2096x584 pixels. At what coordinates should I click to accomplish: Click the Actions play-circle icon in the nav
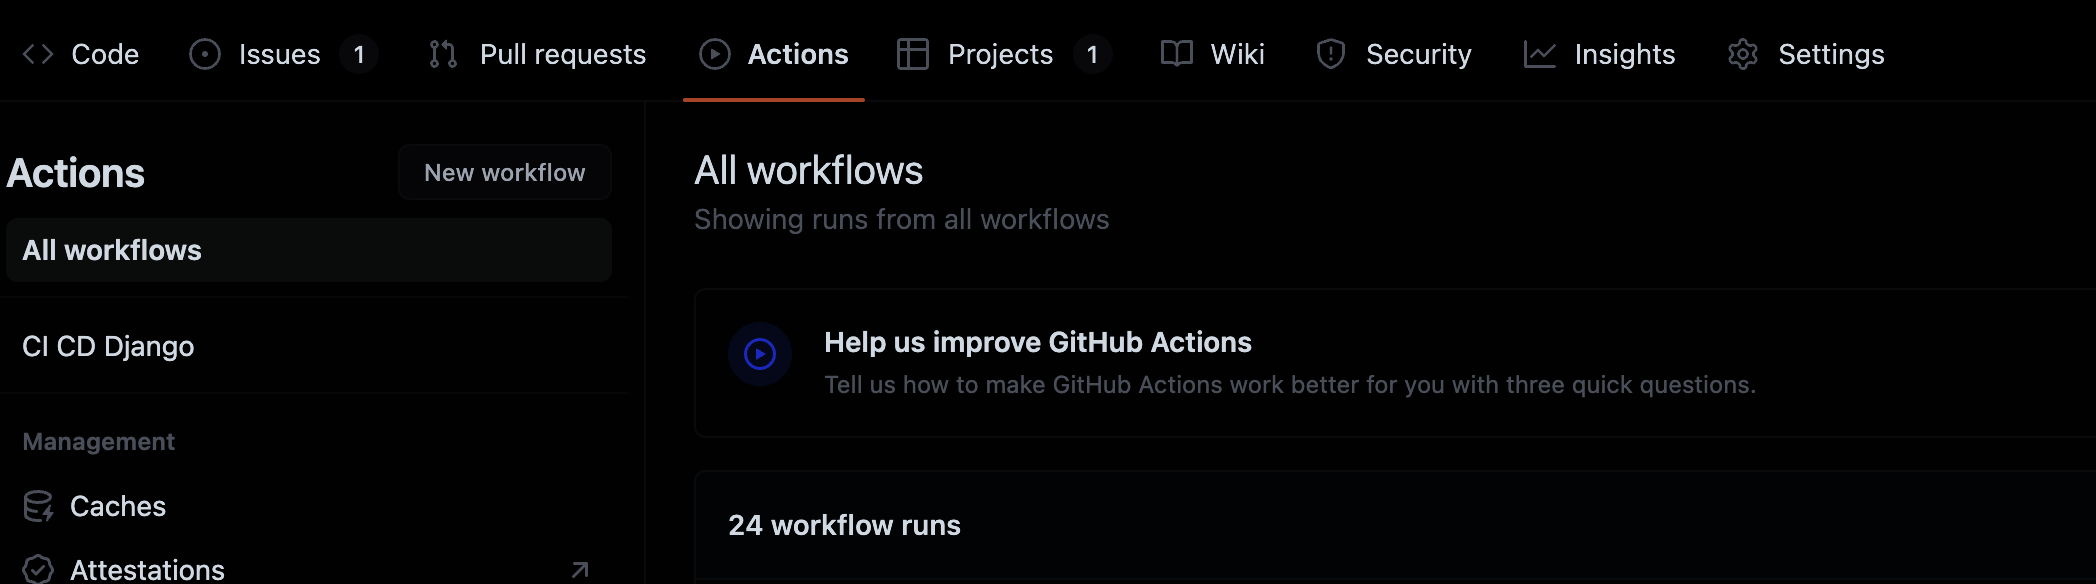click(714, 54)
